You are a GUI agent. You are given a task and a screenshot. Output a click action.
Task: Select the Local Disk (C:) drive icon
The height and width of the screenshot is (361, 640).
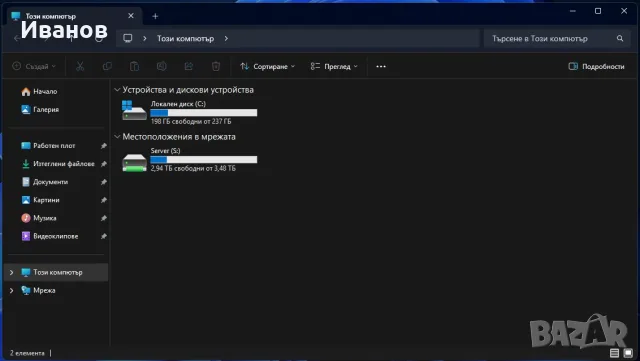tap(134, 111)
